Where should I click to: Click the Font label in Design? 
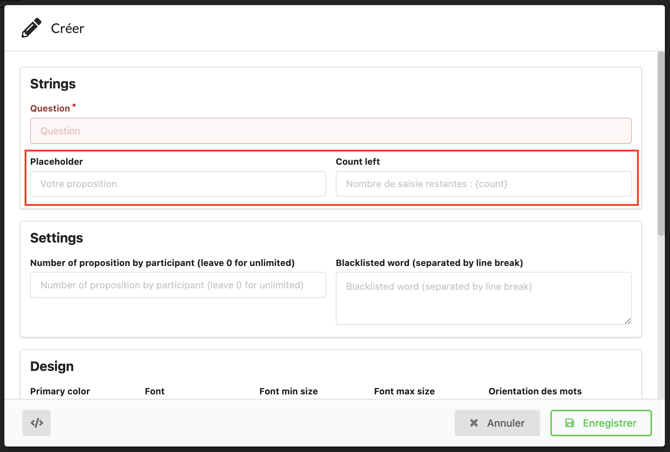tap(154, 391)
